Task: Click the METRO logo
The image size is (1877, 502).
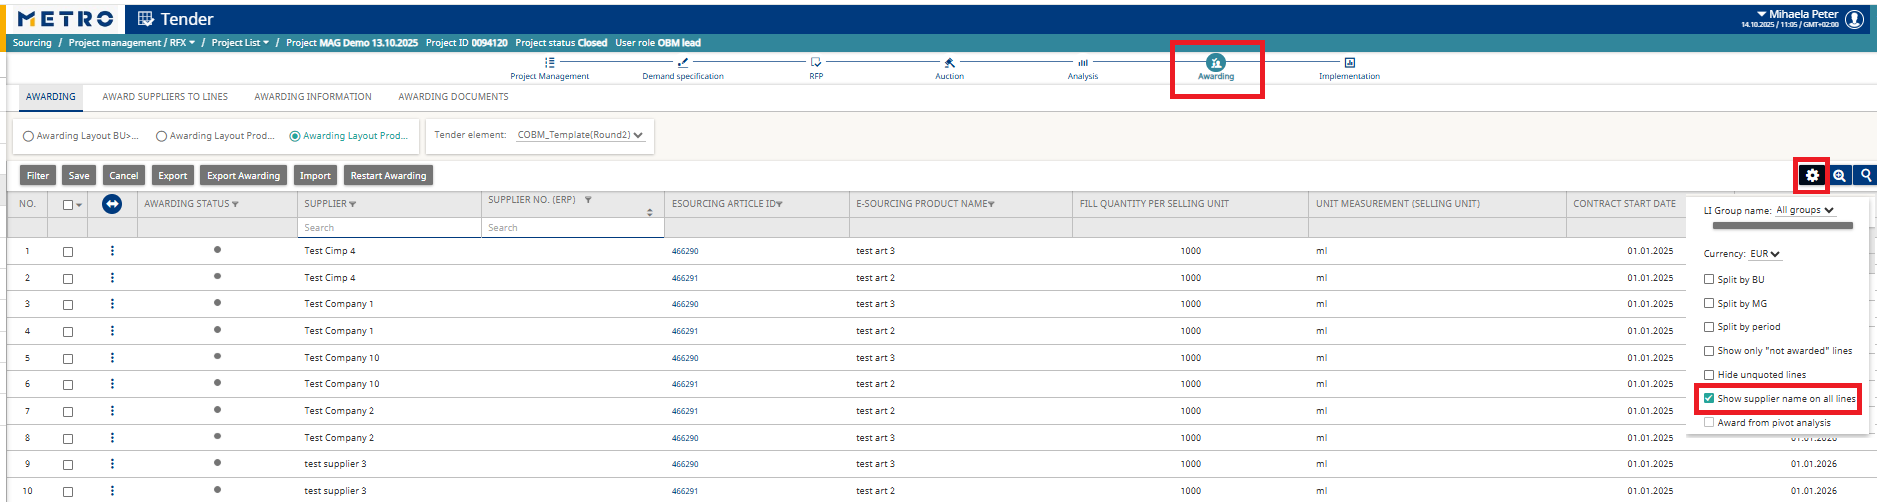Action: (x=66, y=19)
